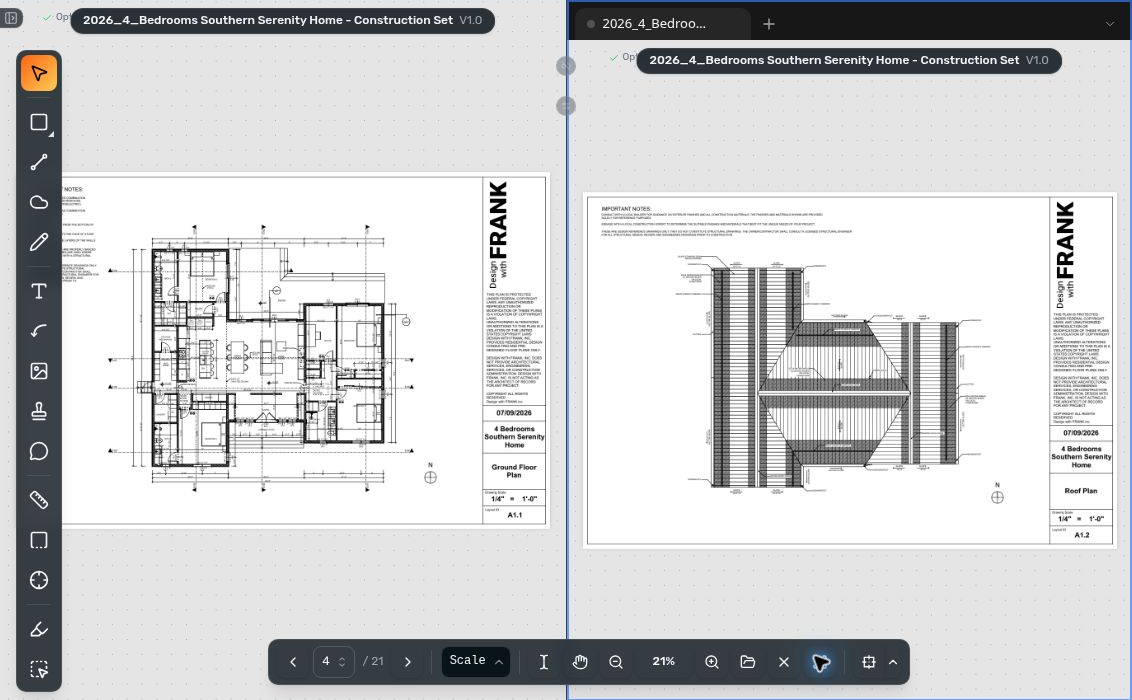Select the text cursor tool
The height and width of the screenshot is (700, 1132).
[x=544, y=662]
